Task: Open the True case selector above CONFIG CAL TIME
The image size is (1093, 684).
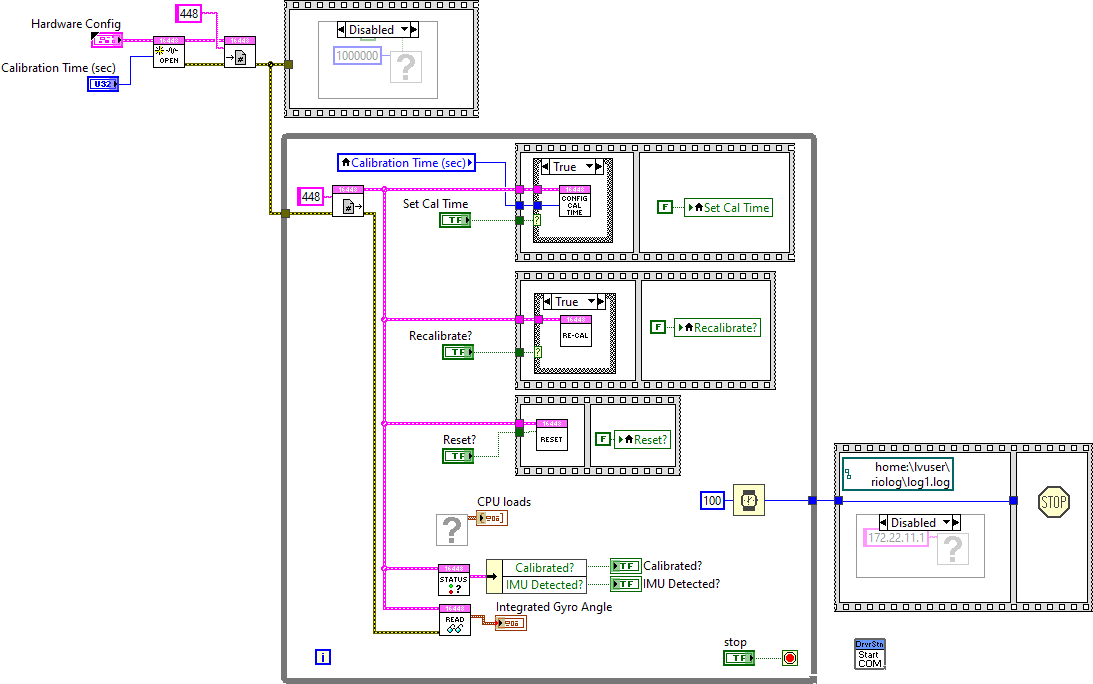Action: tap(572, 166)
